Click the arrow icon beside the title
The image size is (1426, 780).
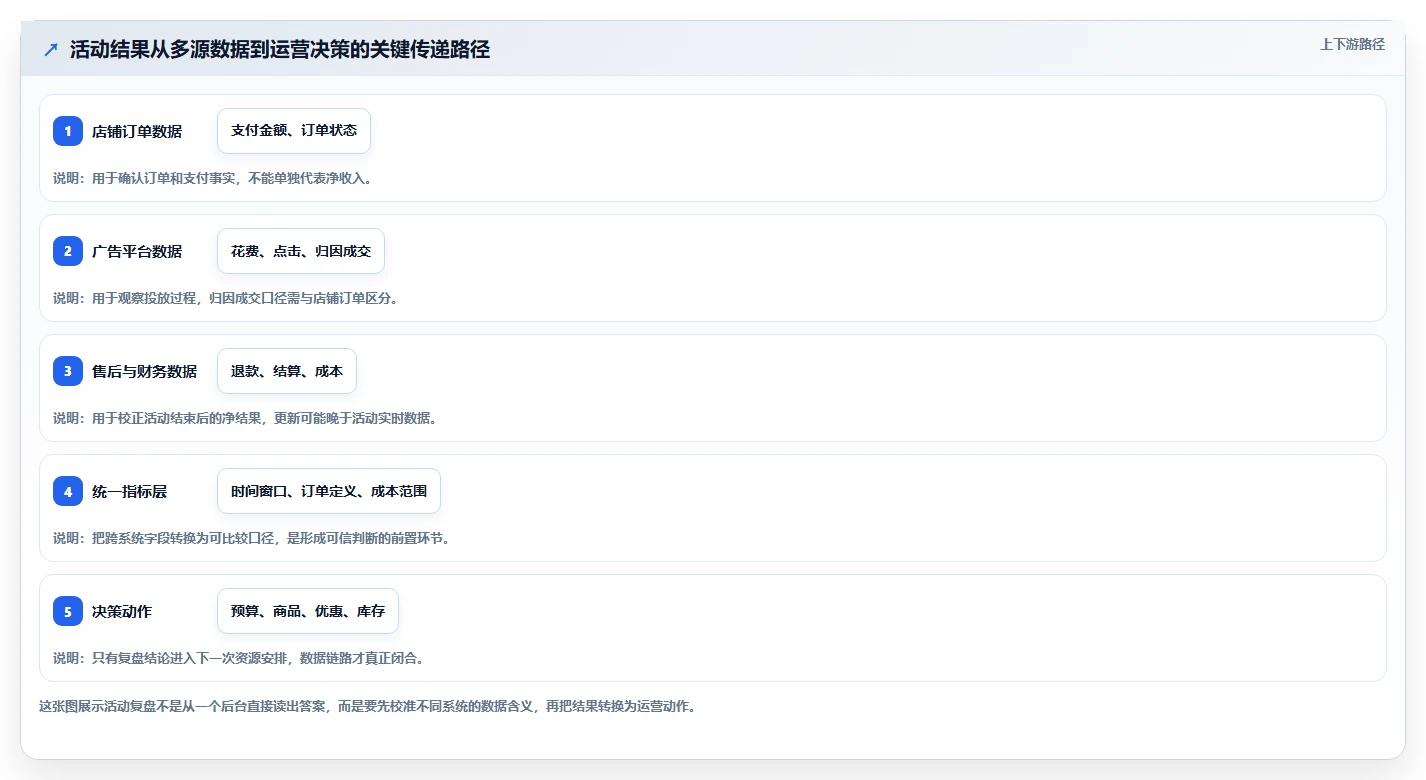tap(51, 50)
